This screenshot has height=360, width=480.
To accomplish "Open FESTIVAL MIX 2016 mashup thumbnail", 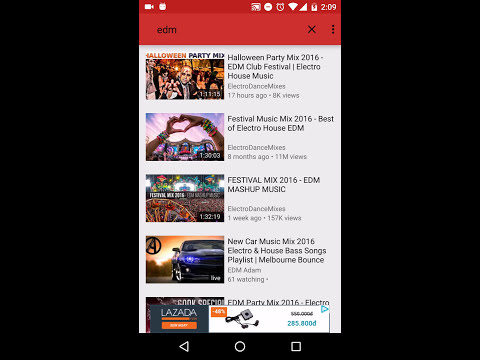I will point(185,198).
